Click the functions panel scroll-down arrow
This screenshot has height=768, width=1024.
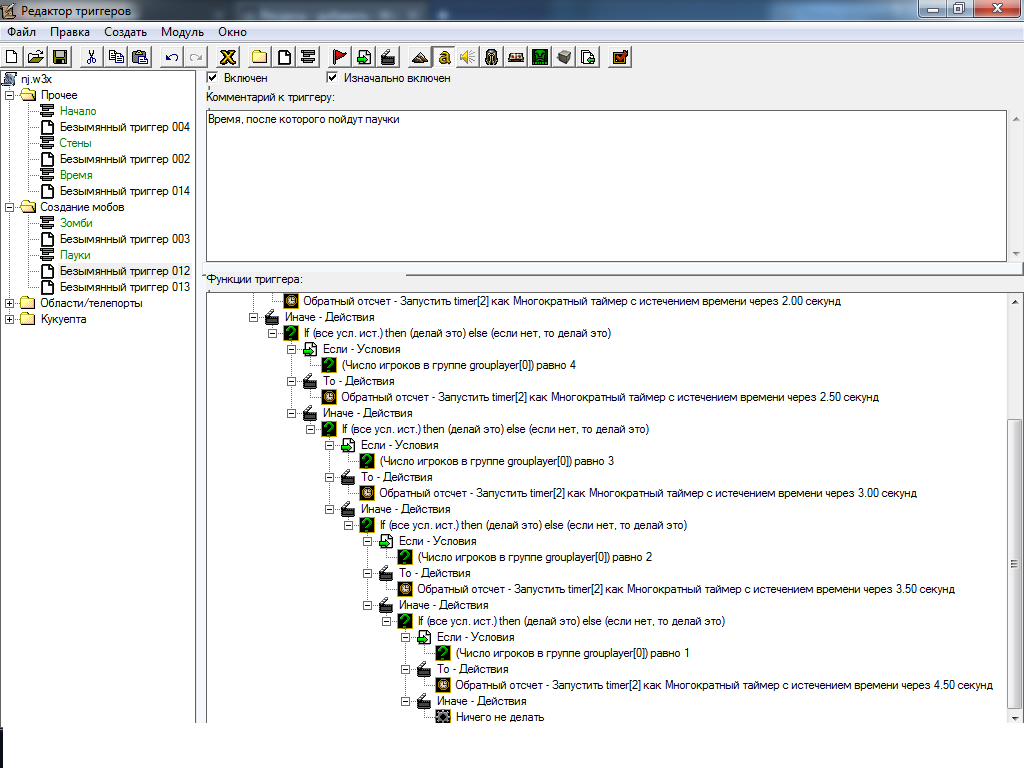(1015, 718)
